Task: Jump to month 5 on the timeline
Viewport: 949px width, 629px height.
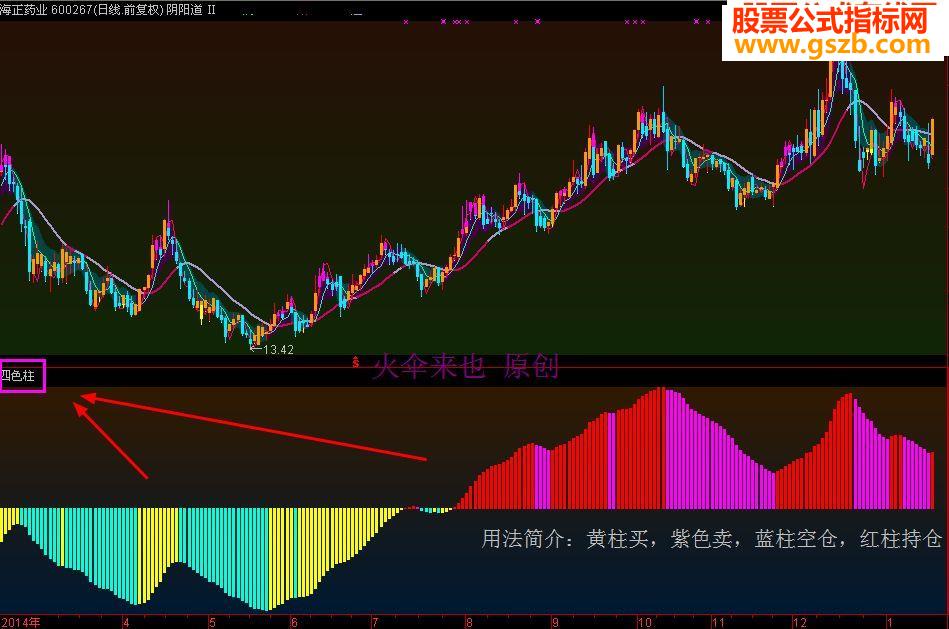Action: tap(212, 622)
